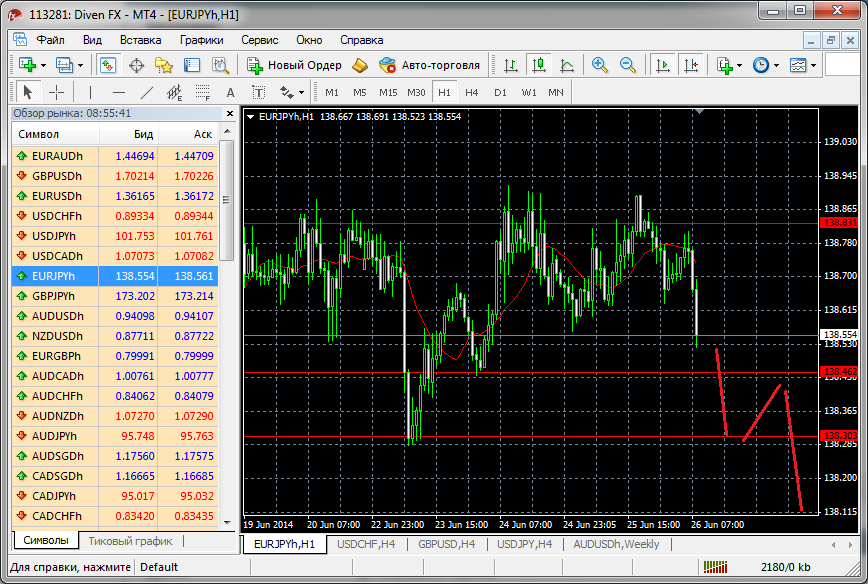
Task: Switch to M15 timeframe
Action: 388,92
